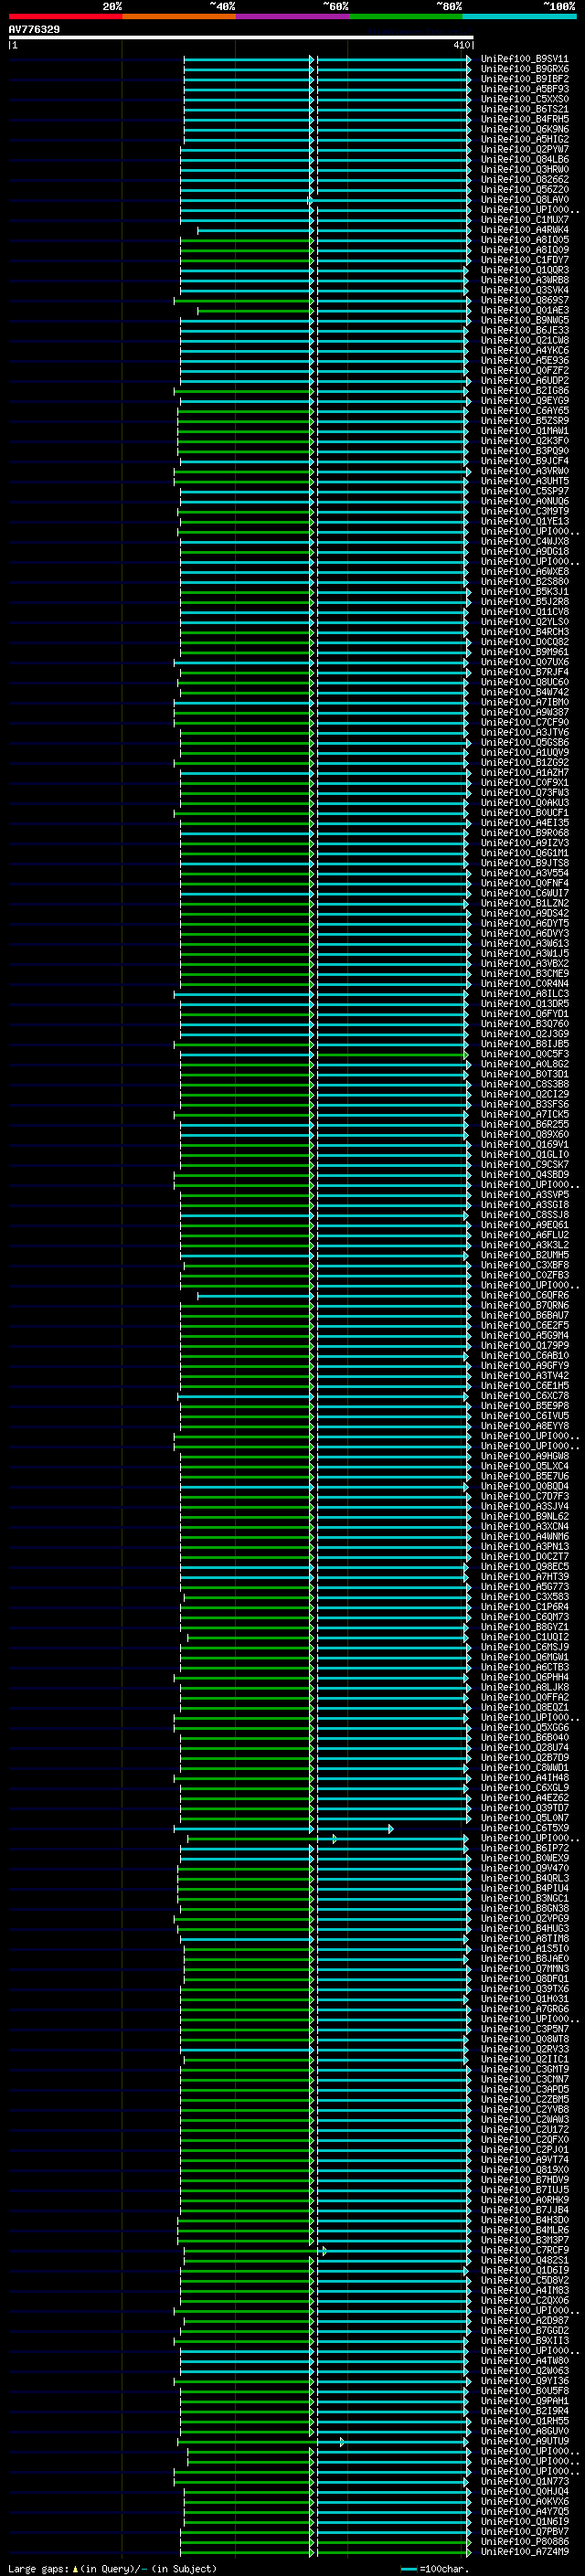Select the UniRef100_Q84LB6 label

click(x=525, y=159)
